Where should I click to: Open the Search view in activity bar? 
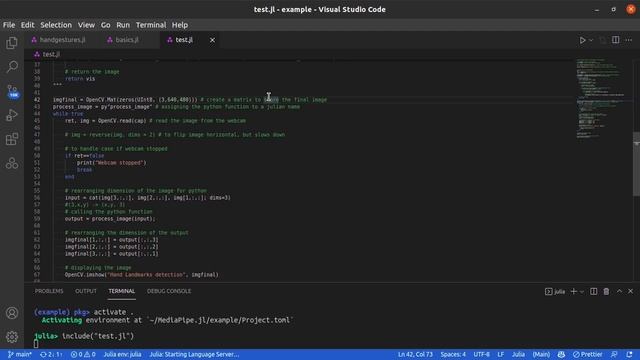pyautogui.click(x=12, y=67)
